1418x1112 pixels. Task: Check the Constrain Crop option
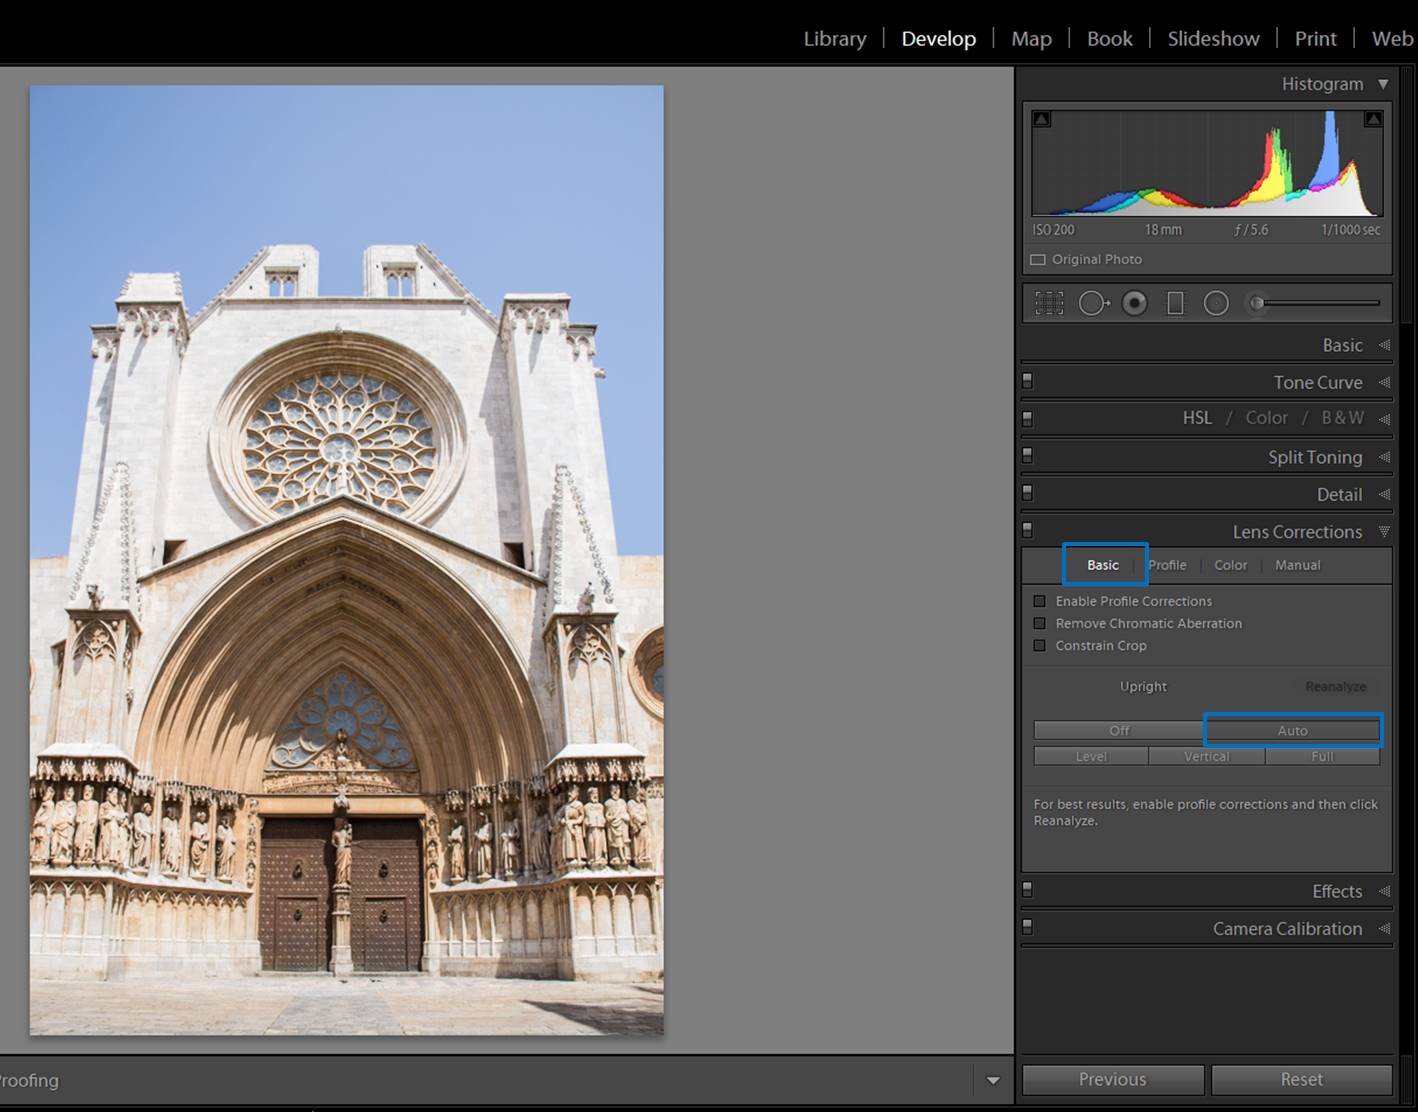click(x=1039, y=645)
